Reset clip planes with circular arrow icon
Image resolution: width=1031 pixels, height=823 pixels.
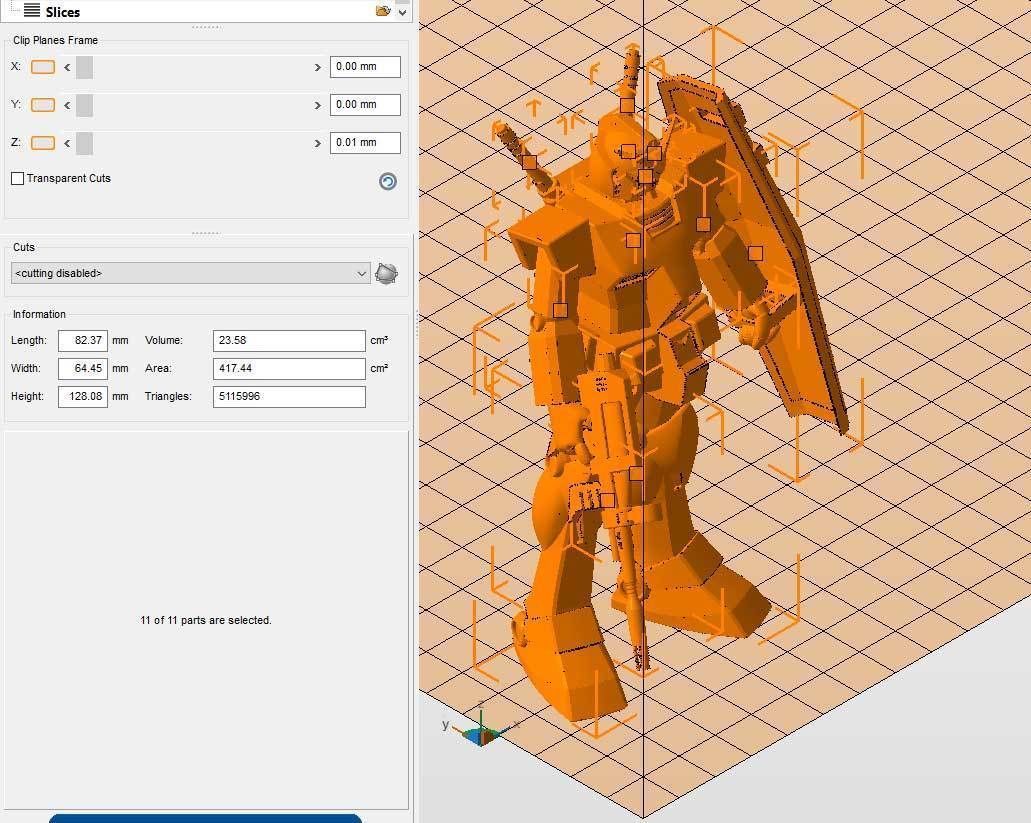(388, 181)
